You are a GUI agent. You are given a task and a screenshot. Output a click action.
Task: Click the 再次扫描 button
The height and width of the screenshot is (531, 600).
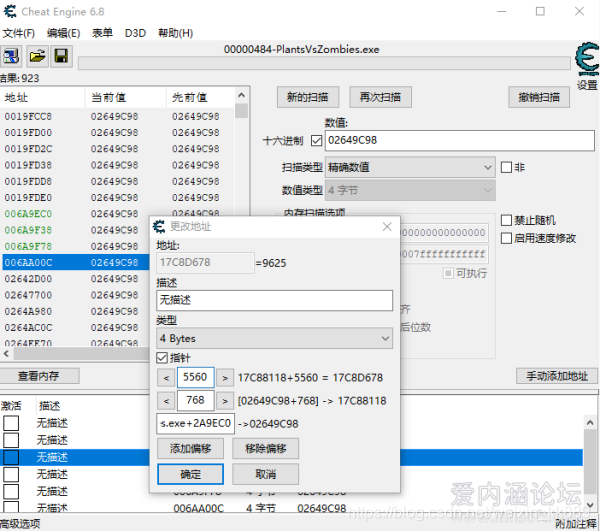(x=380, y=97)
